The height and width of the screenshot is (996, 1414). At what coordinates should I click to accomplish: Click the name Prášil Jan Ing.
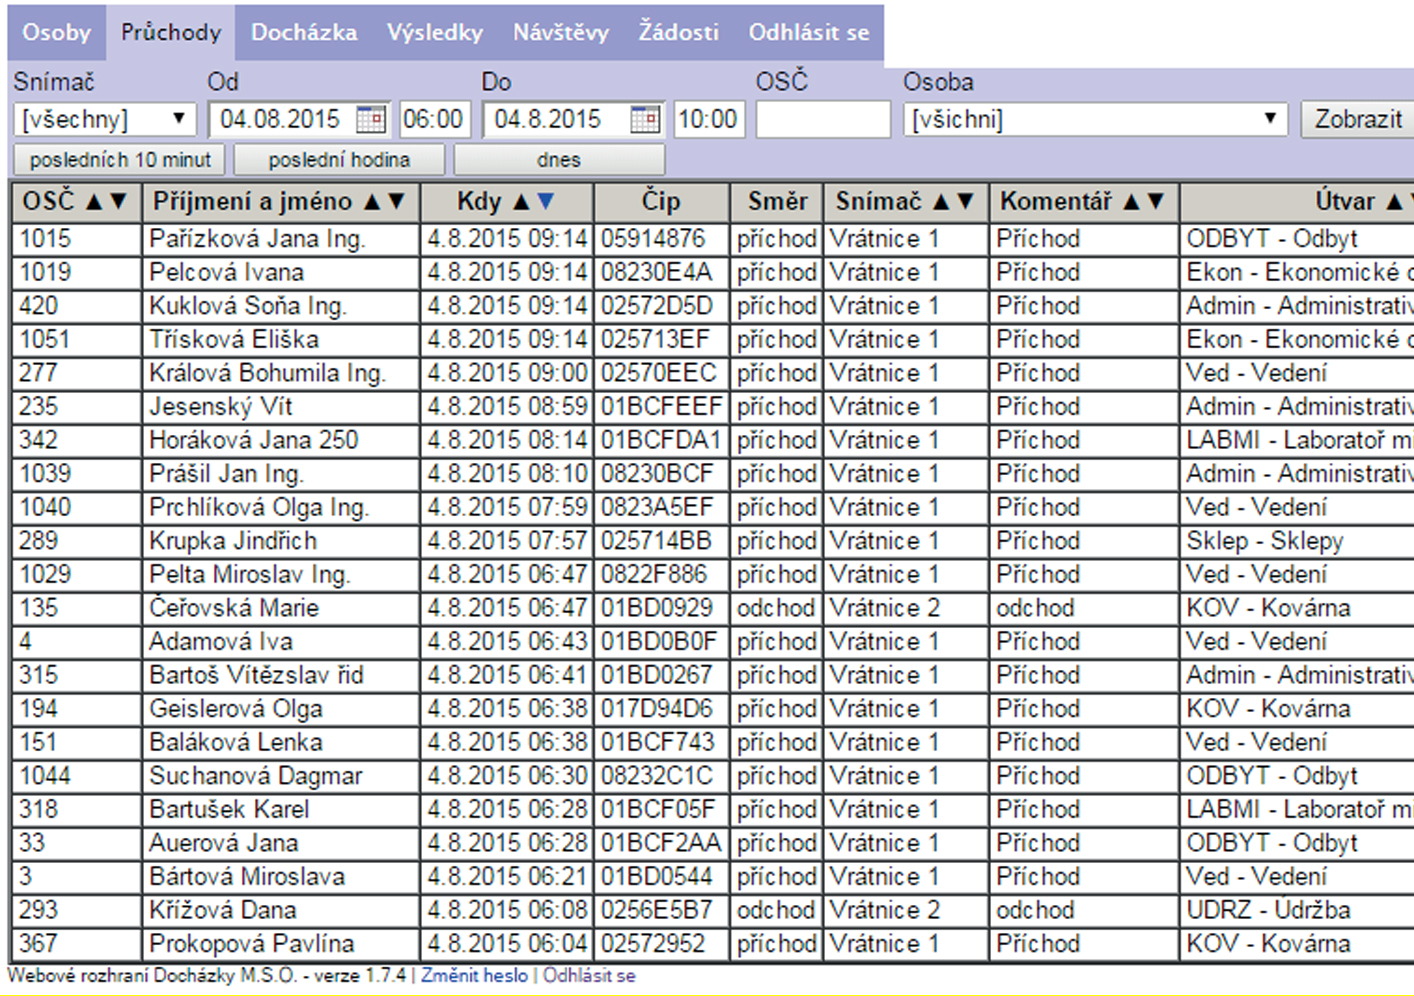tap(226, 474)
